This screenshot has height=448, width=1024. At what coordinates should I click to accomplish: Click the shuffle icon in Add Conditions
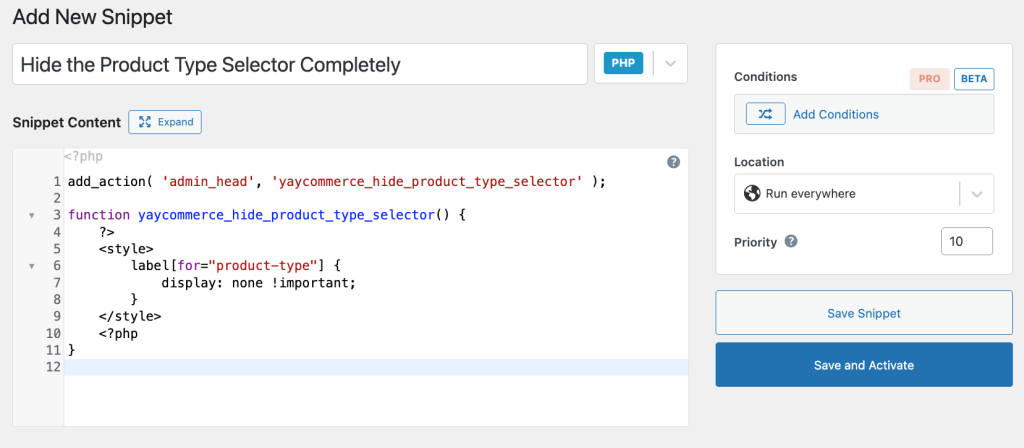pyautogui.click(x=765, y=114)
